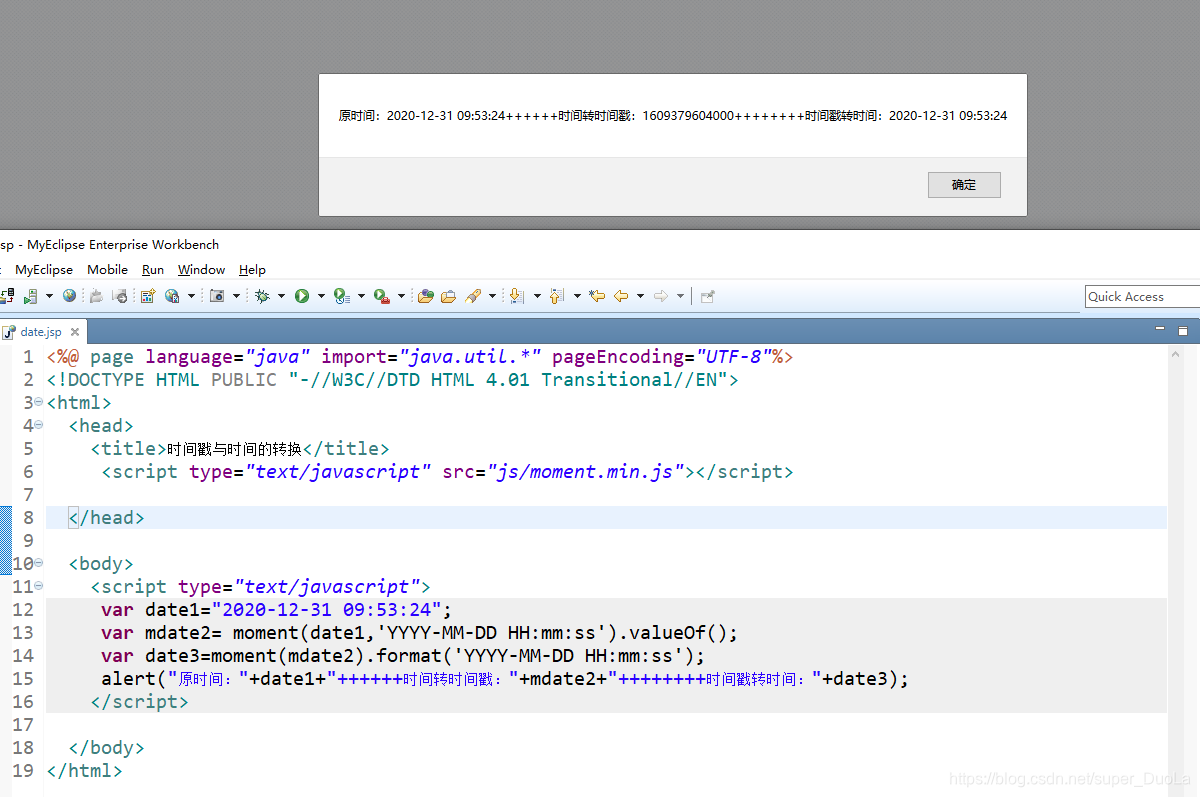The width and height of the screenshot is (1200, 797).
Task: Click the alert dialog message text
Action: 673,116
